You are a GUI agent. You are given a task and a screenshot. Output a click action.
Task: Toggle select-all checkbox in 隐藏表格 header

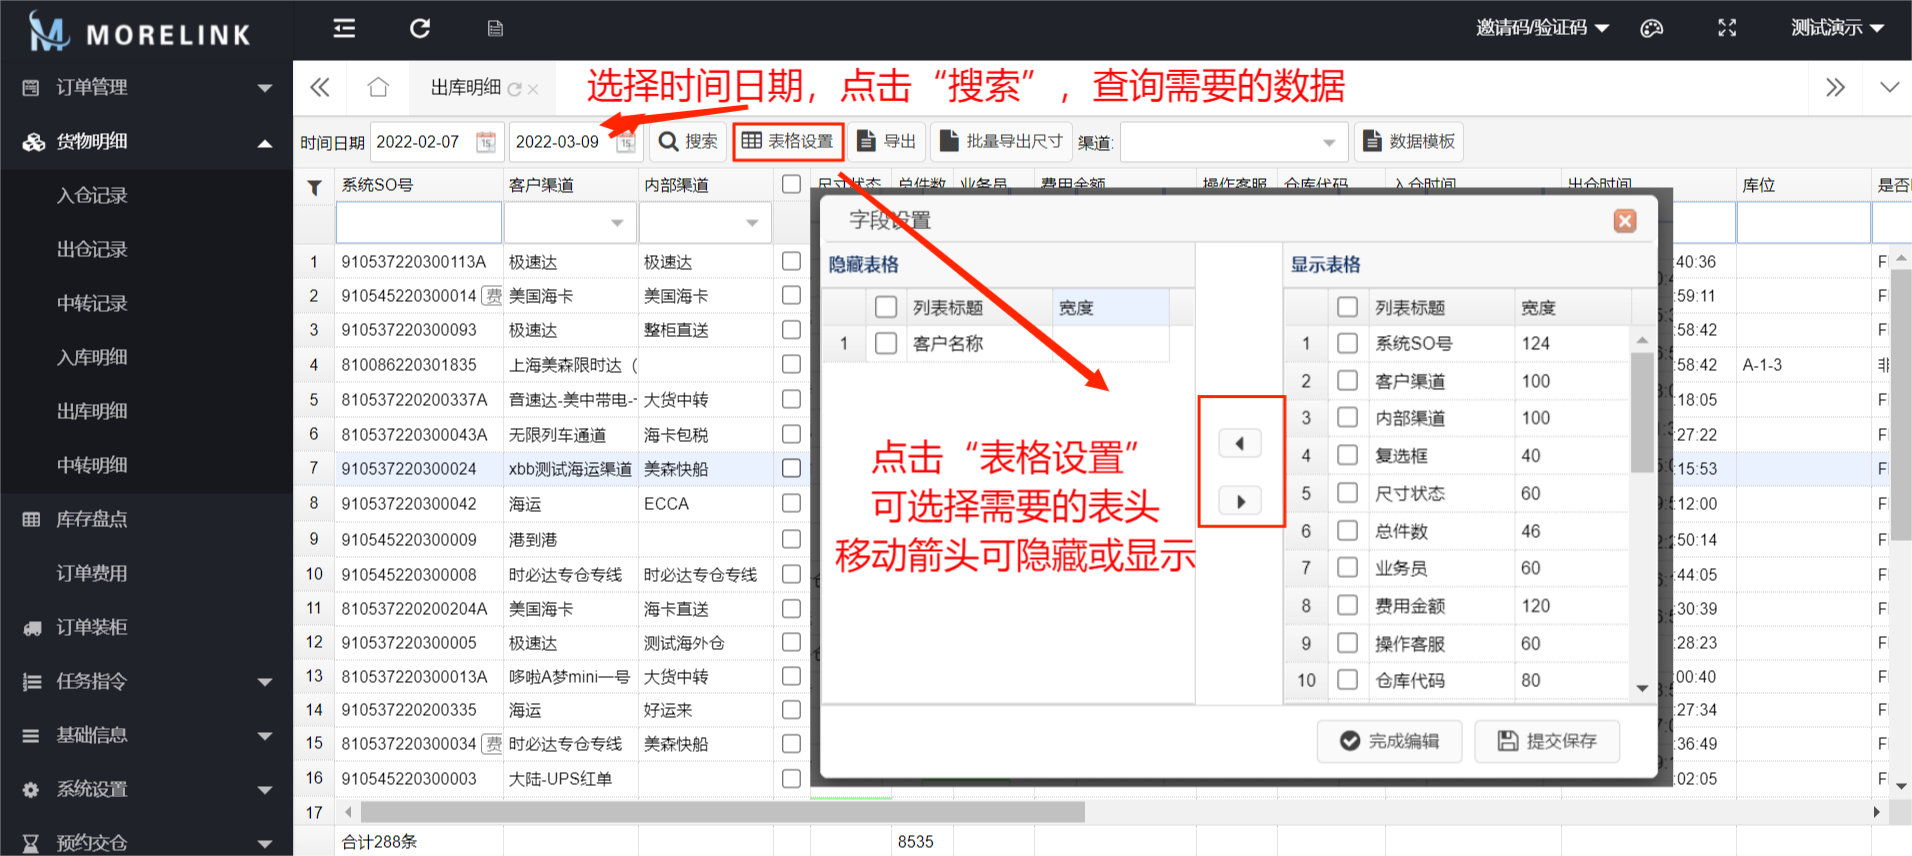coord(886,307)
